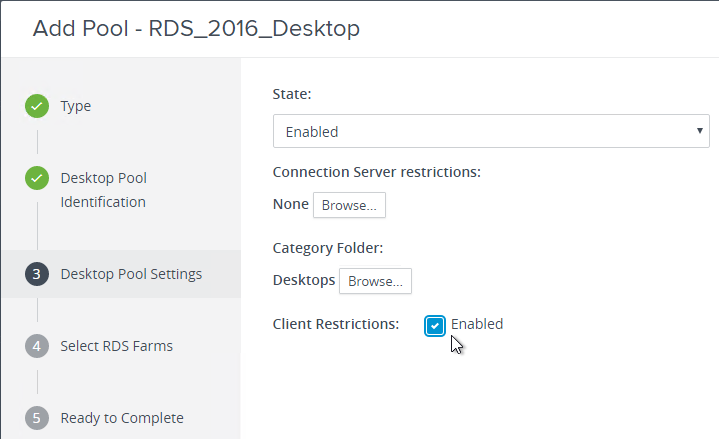Click the step 5 circle icon
The width and height of the screenshot is (719, 439).
37,418
